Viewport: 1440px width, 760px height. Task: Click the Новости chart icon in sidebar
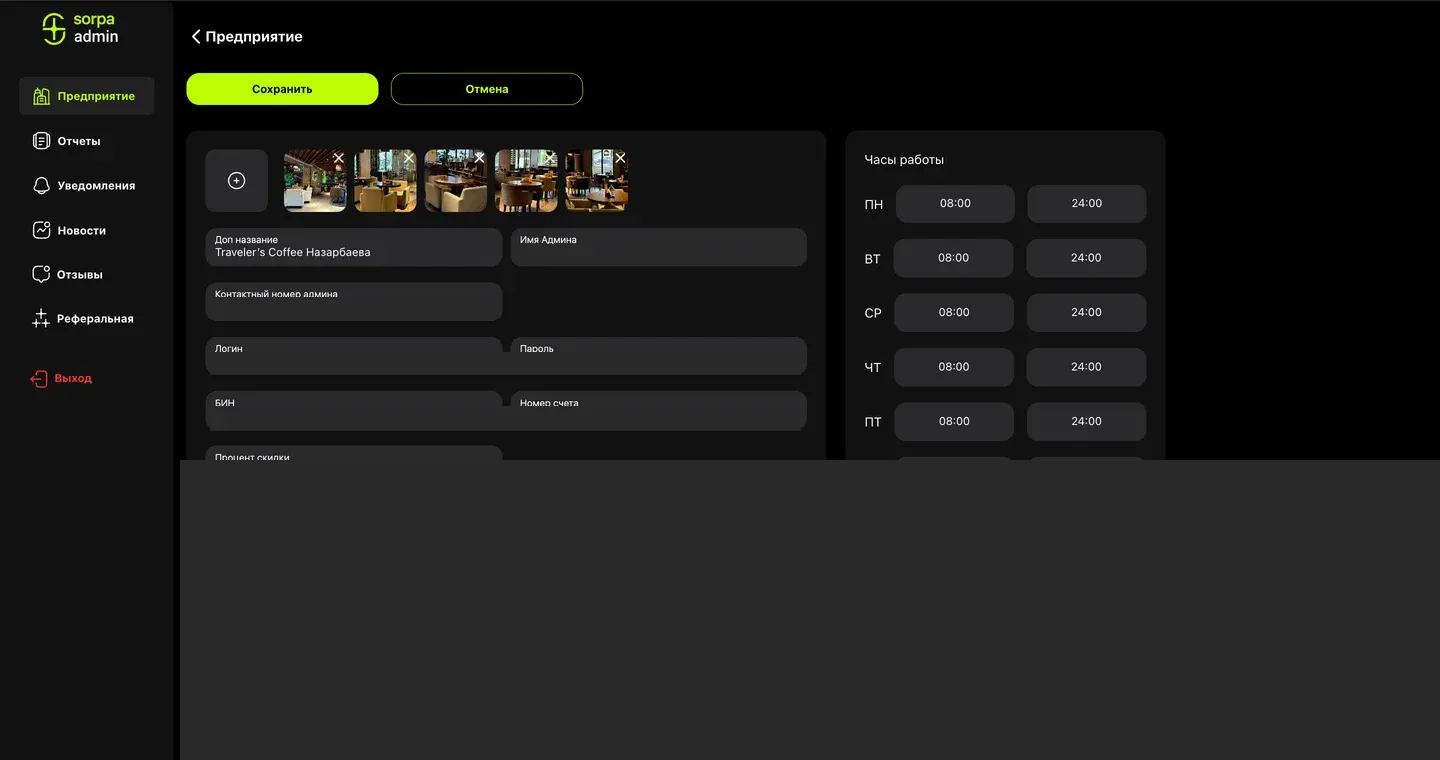(41, 230)
